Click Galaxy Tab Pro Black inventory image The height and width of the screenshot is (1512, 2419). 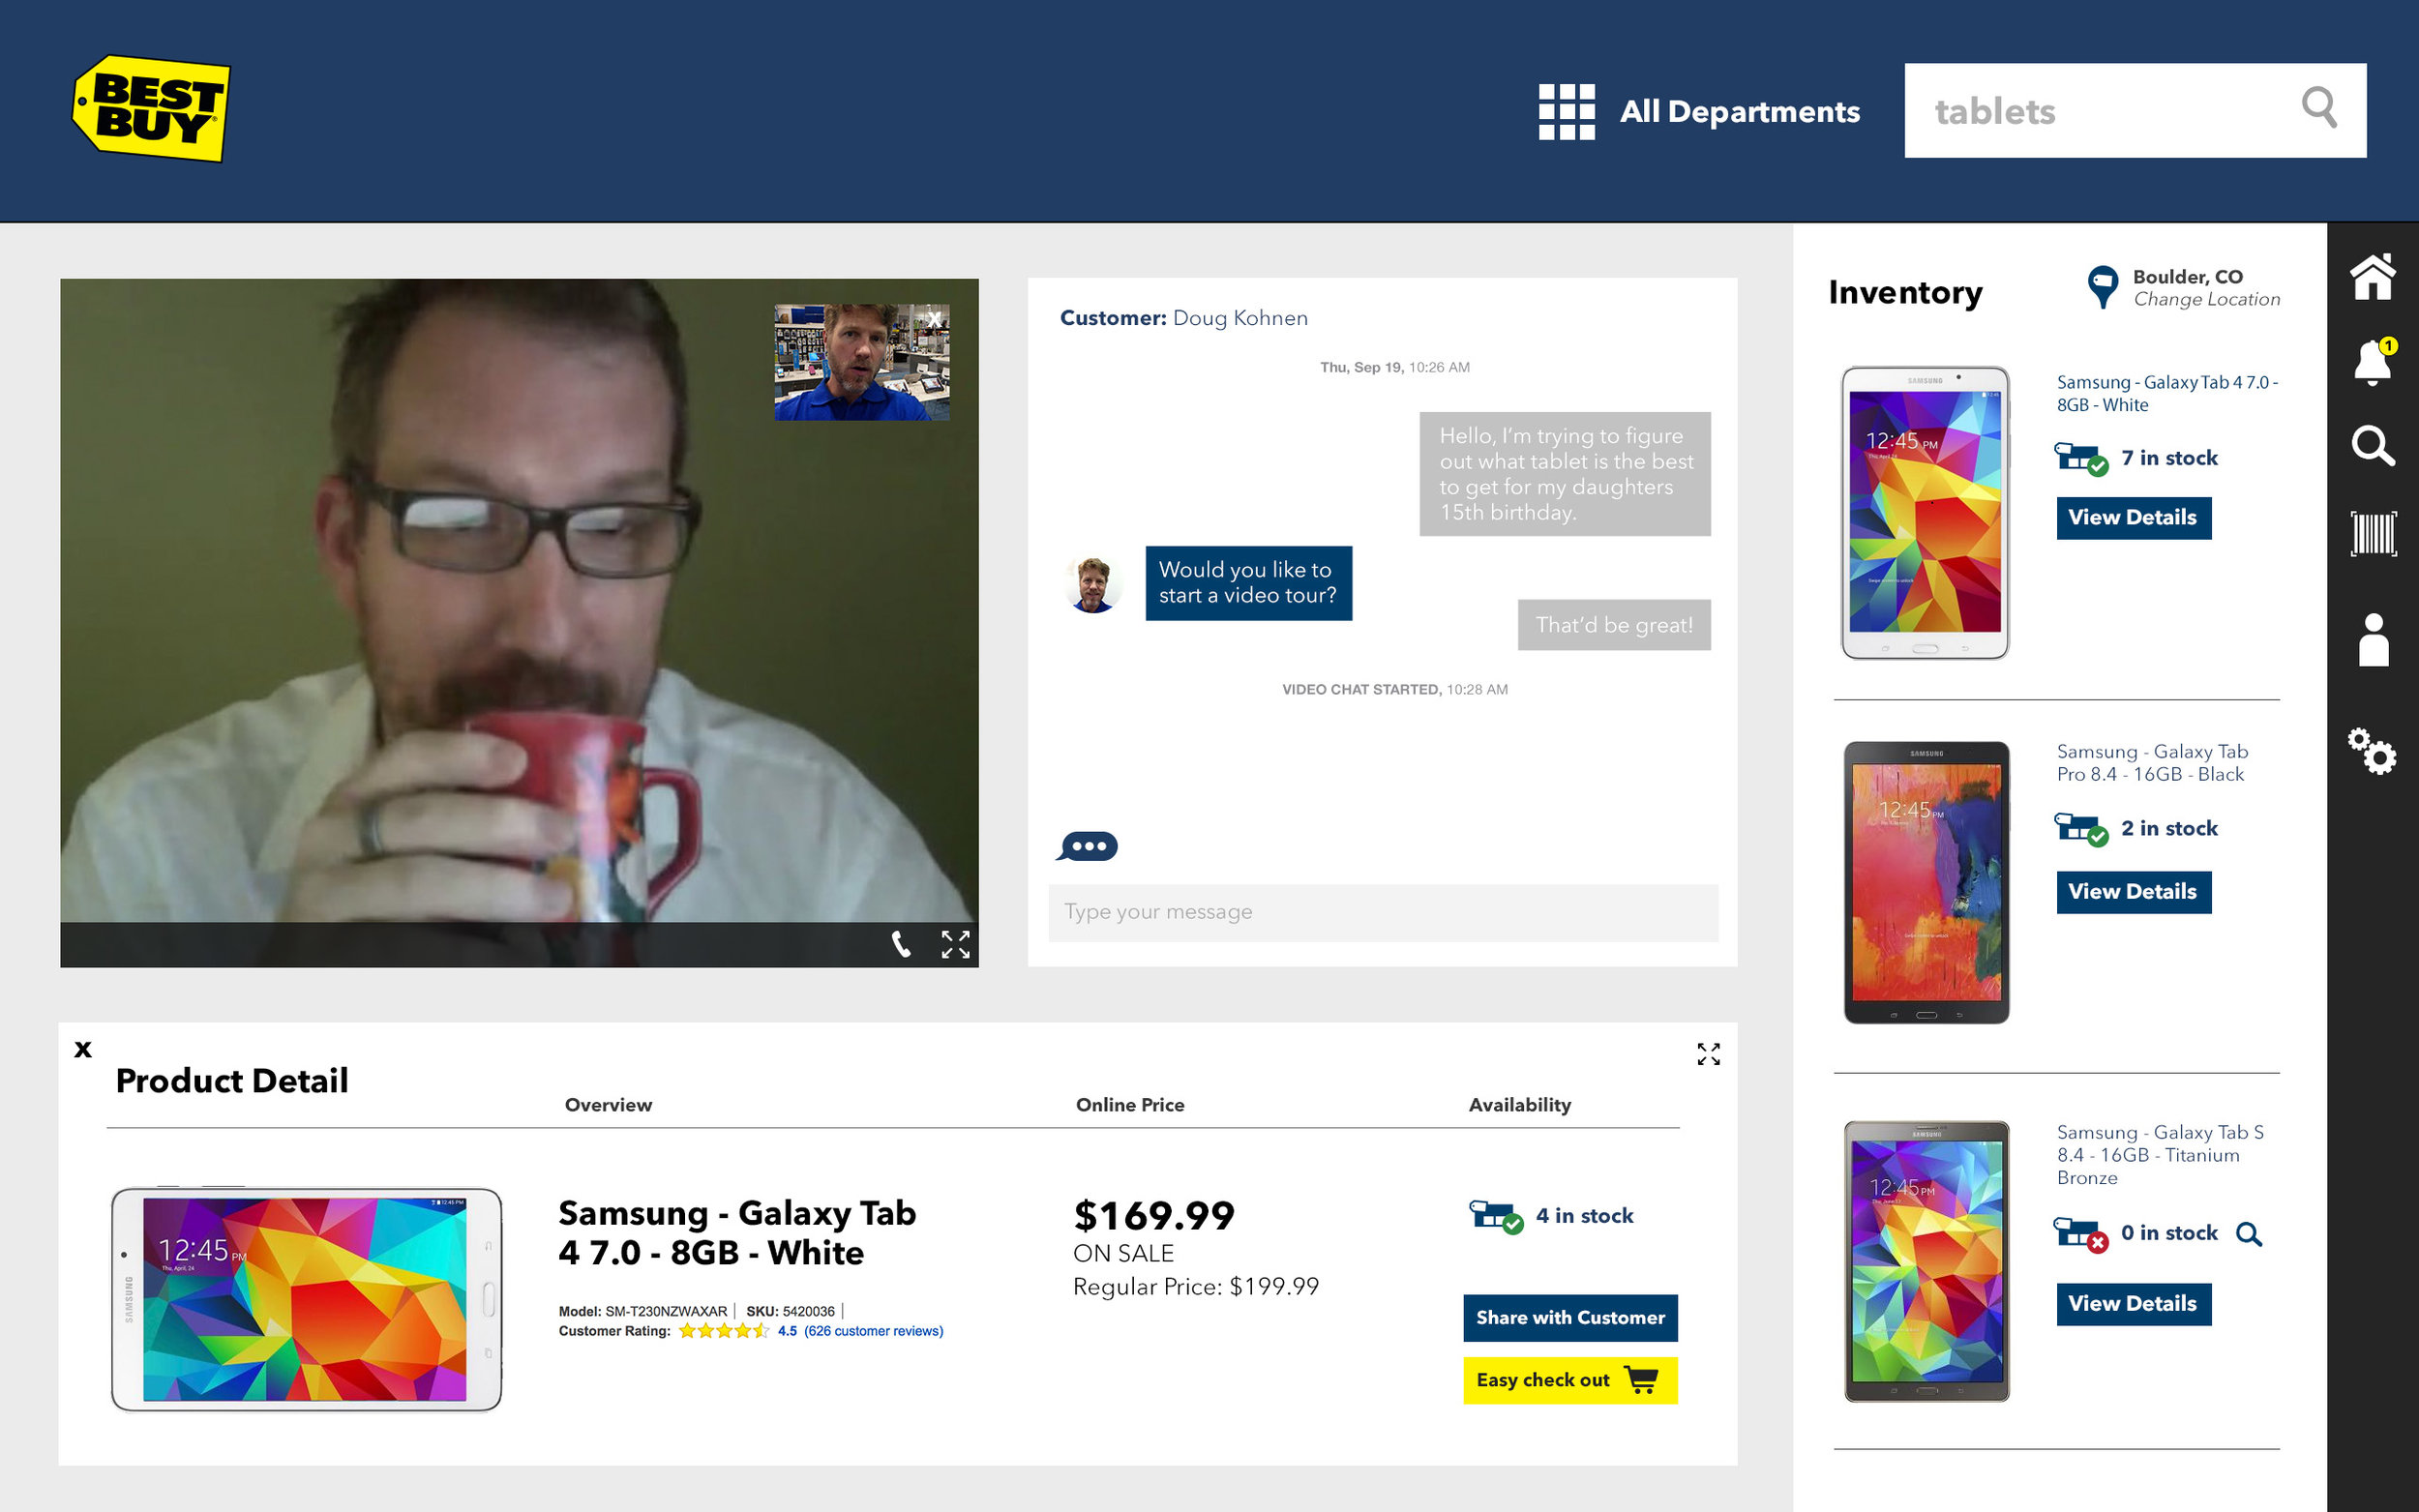(1926, 882)
